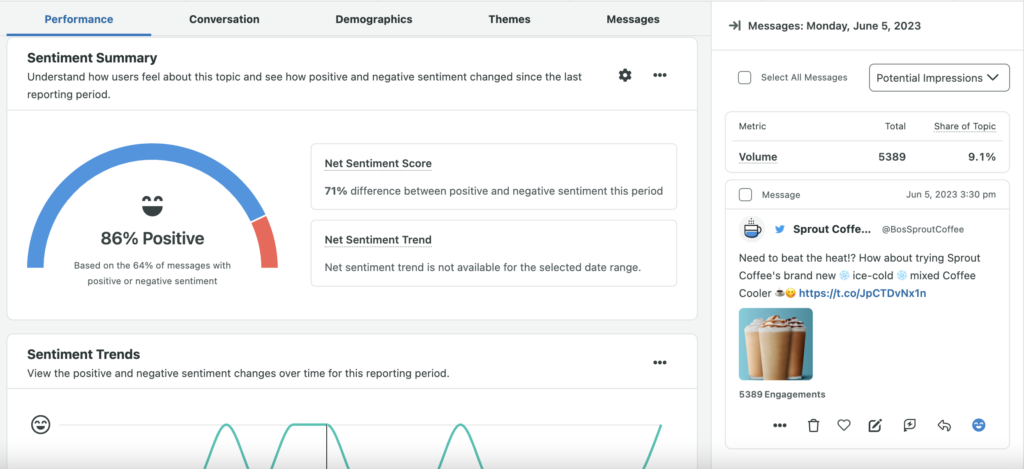Check the Select All Messages checkbox
Viewport: 1024px width, 469px height.
coord(745,78)
